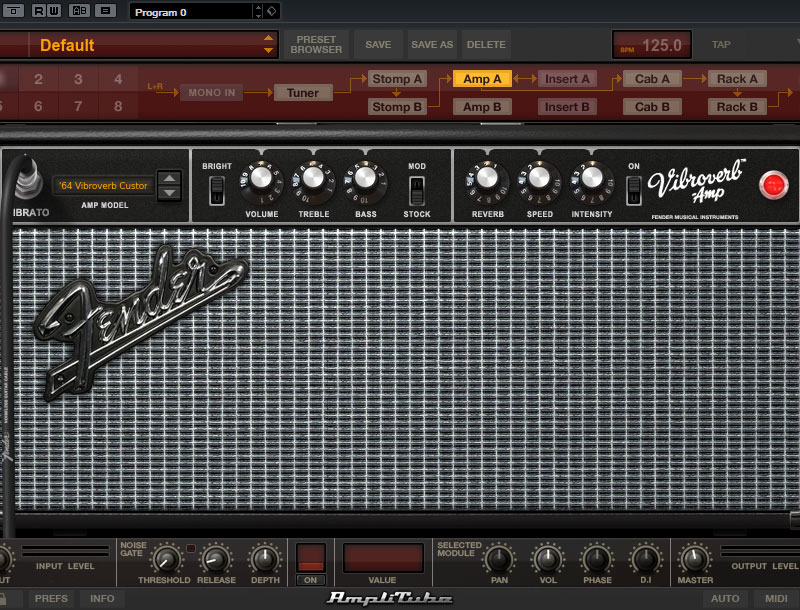Click the Program 0 name field
800x610 pixels.
(191, 12)
